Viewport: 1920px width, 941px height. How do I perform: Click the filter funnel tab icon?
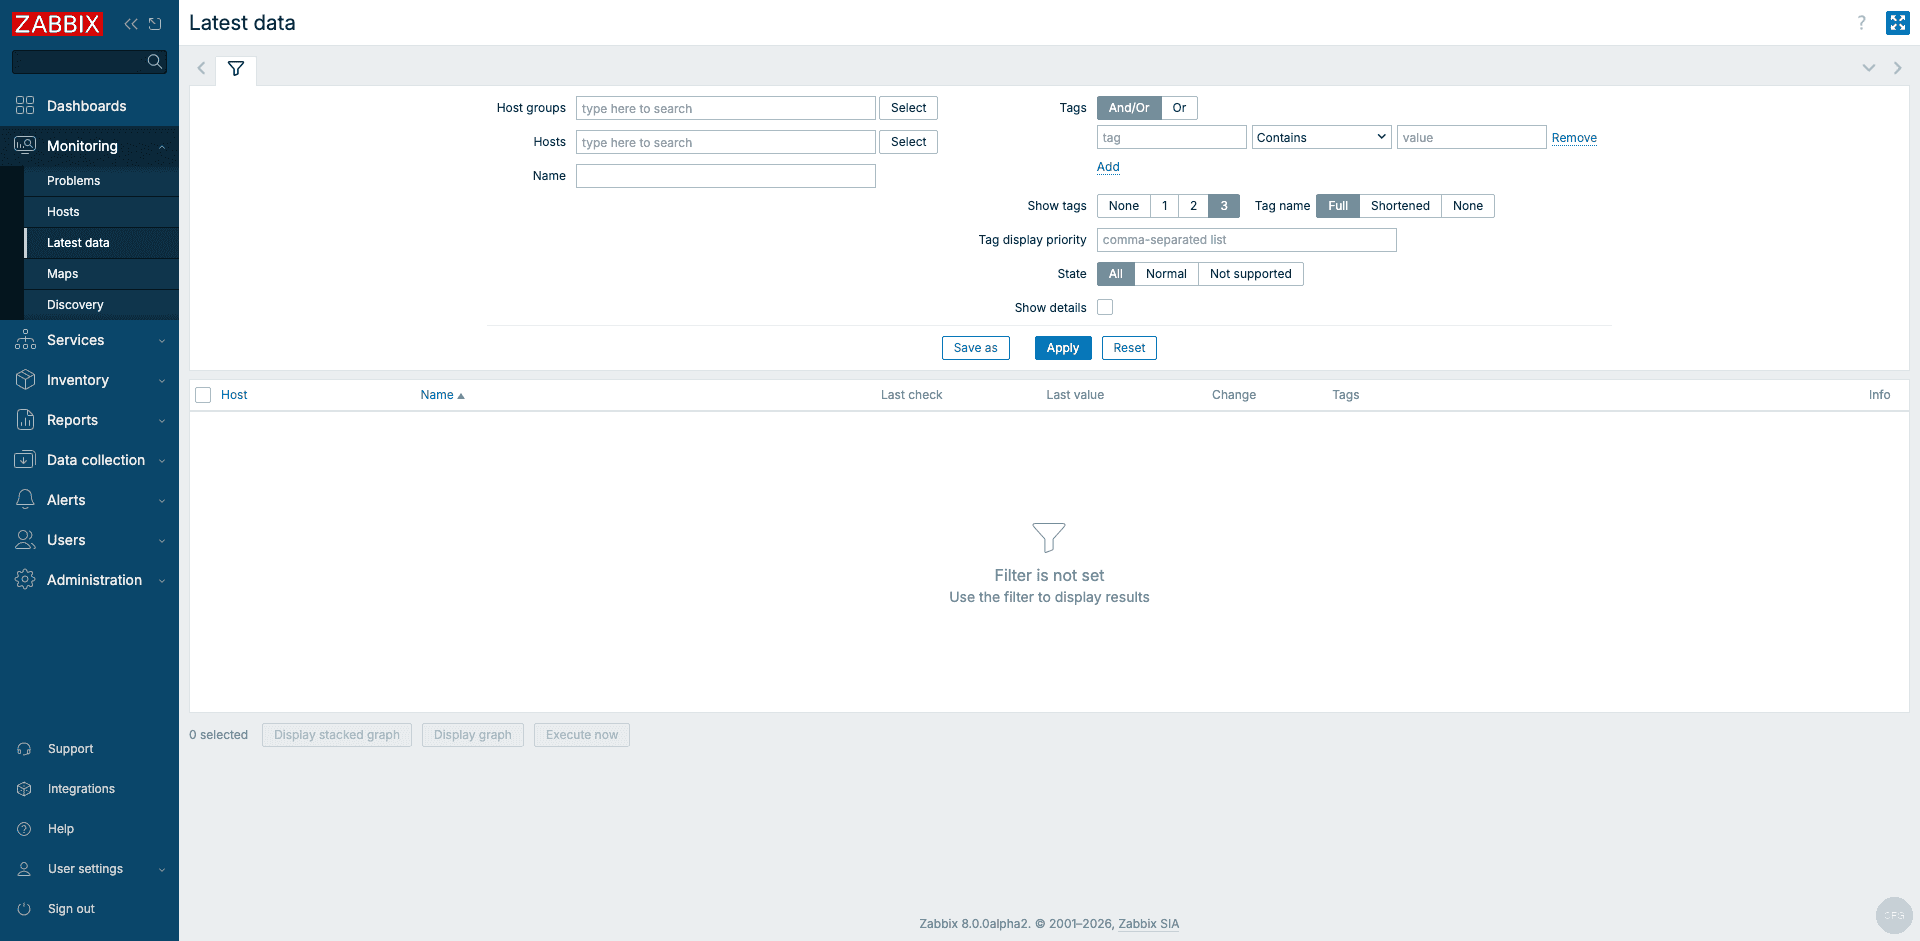point(236,70)
